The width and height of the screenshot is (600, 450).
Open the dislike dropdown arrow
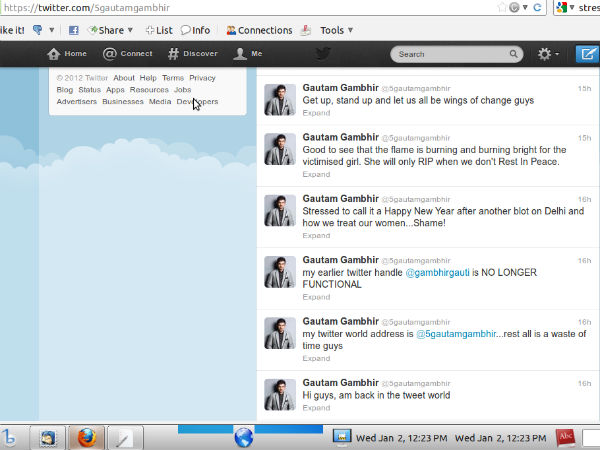(x=52, y=30)
